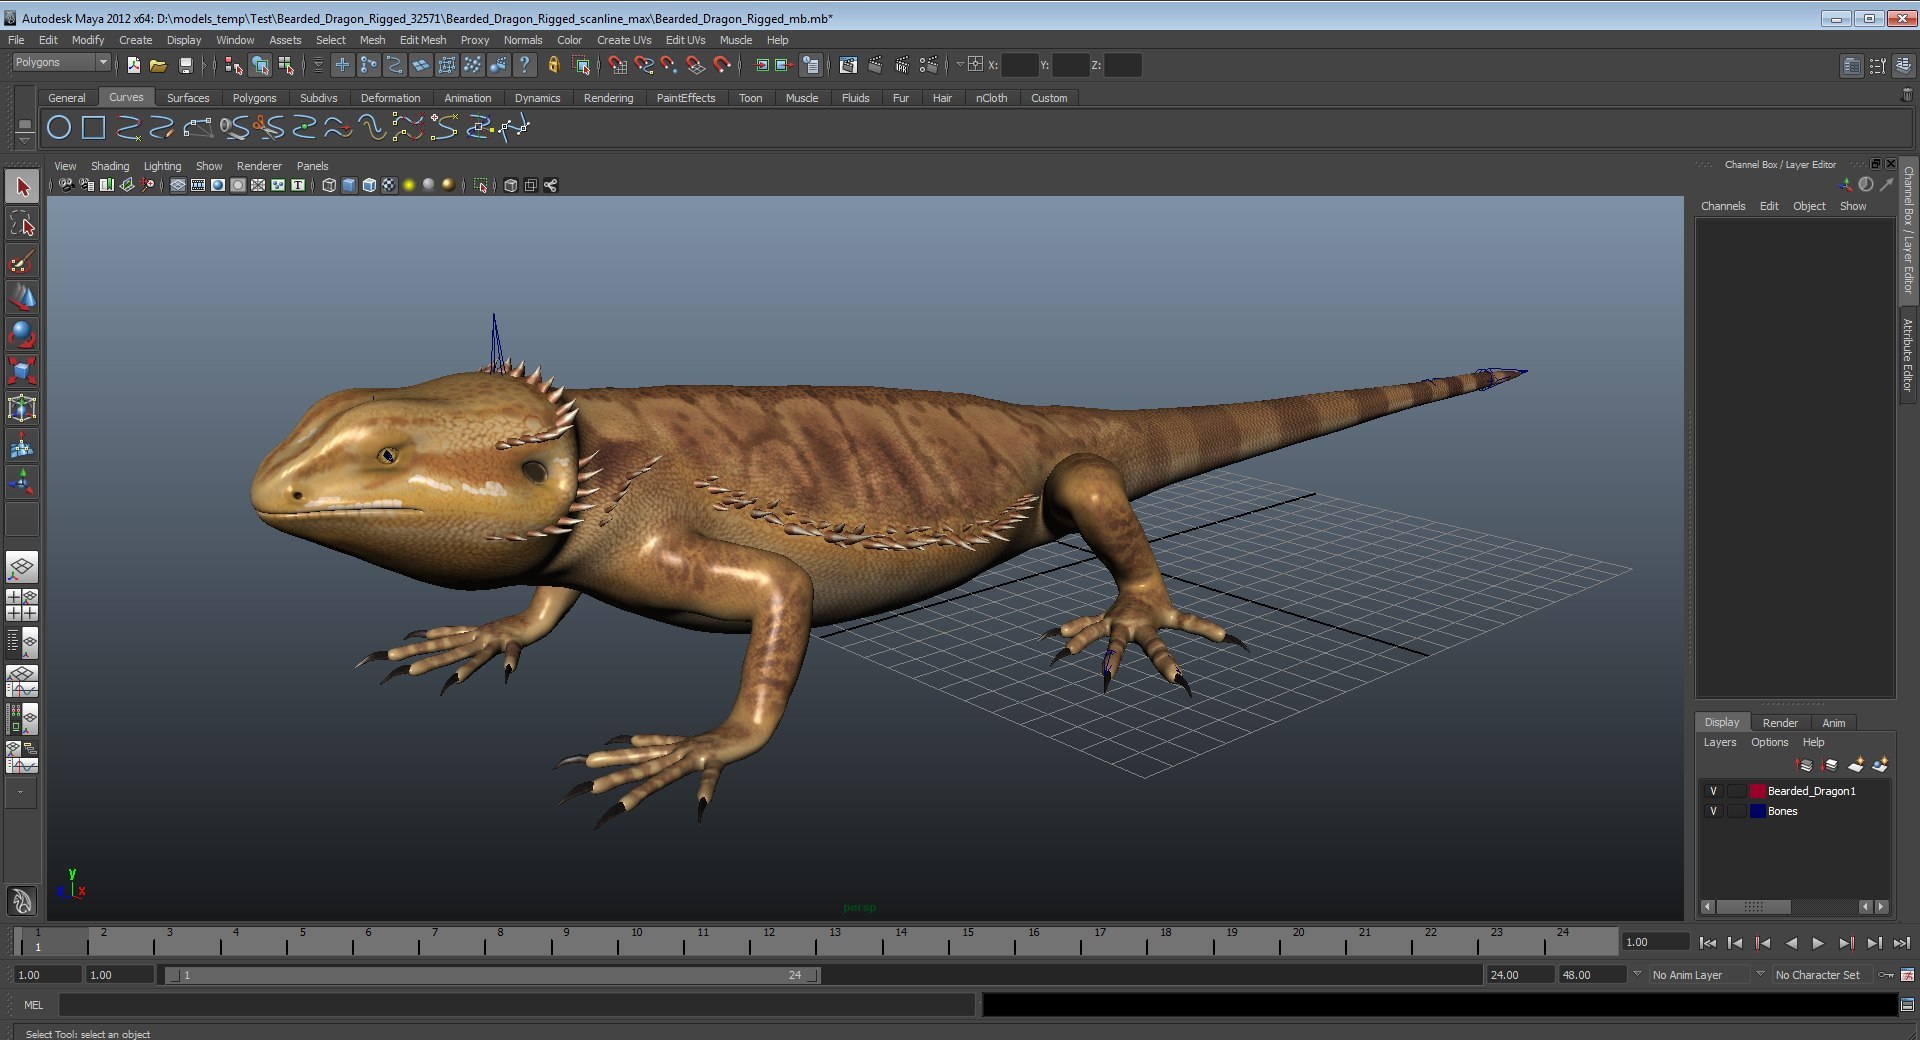1920x1040 pixels.
Task: Expand the selection mask dropdown in status line
Action: [x=318, y=65]
